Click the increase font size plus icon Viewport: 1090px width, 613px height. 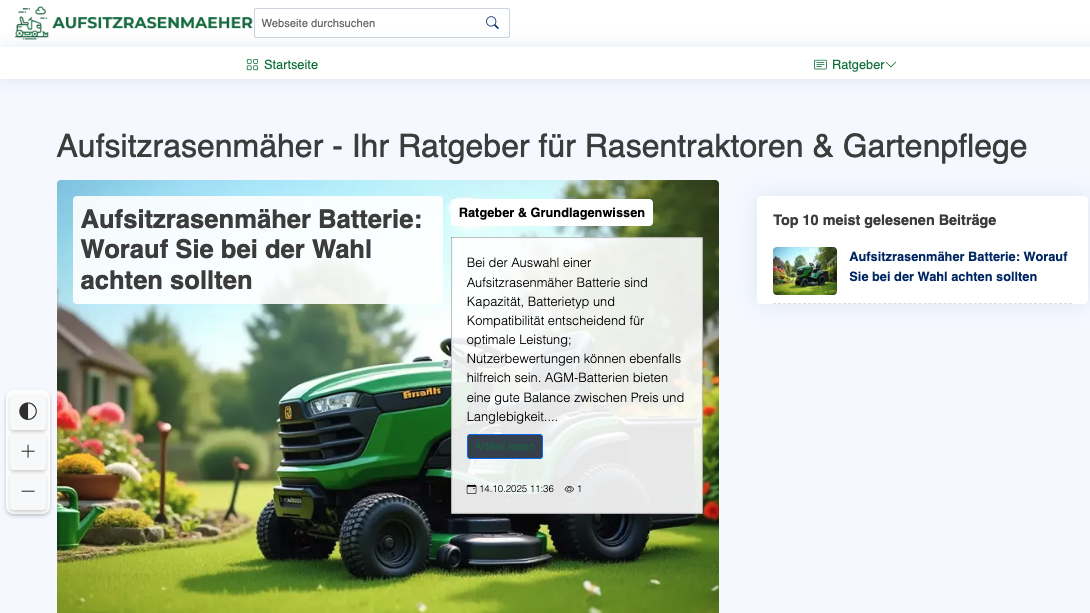(28, 451)
